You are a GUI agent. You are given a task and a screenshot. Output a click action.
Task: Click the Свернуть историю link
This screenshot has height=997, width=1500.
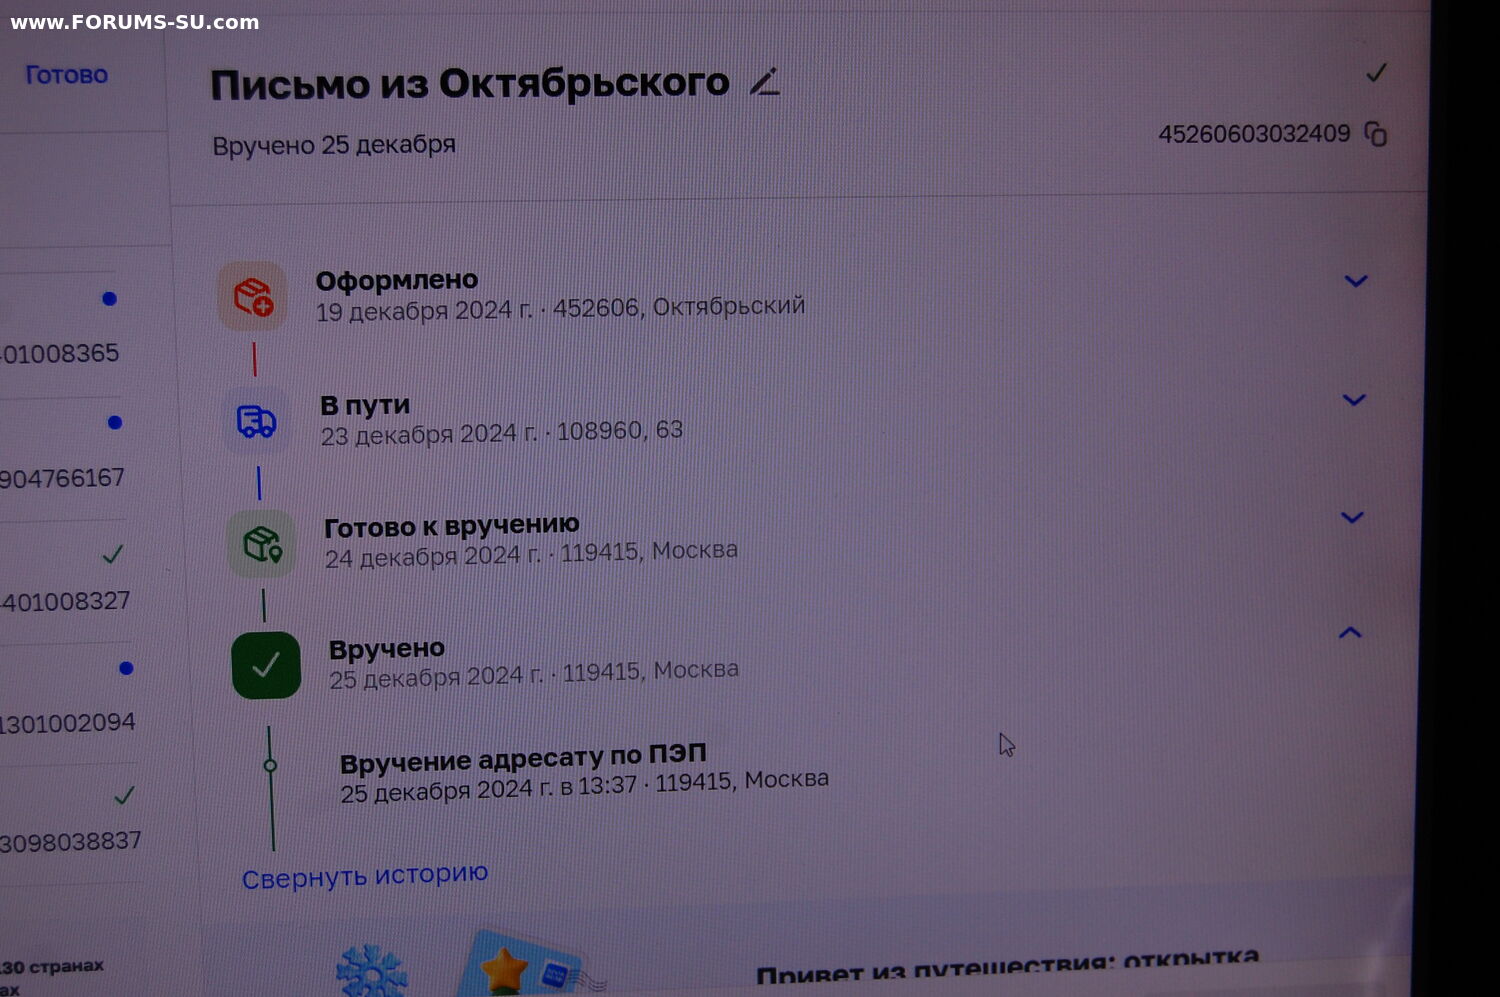pyautogui.click(x=365, y=876)
